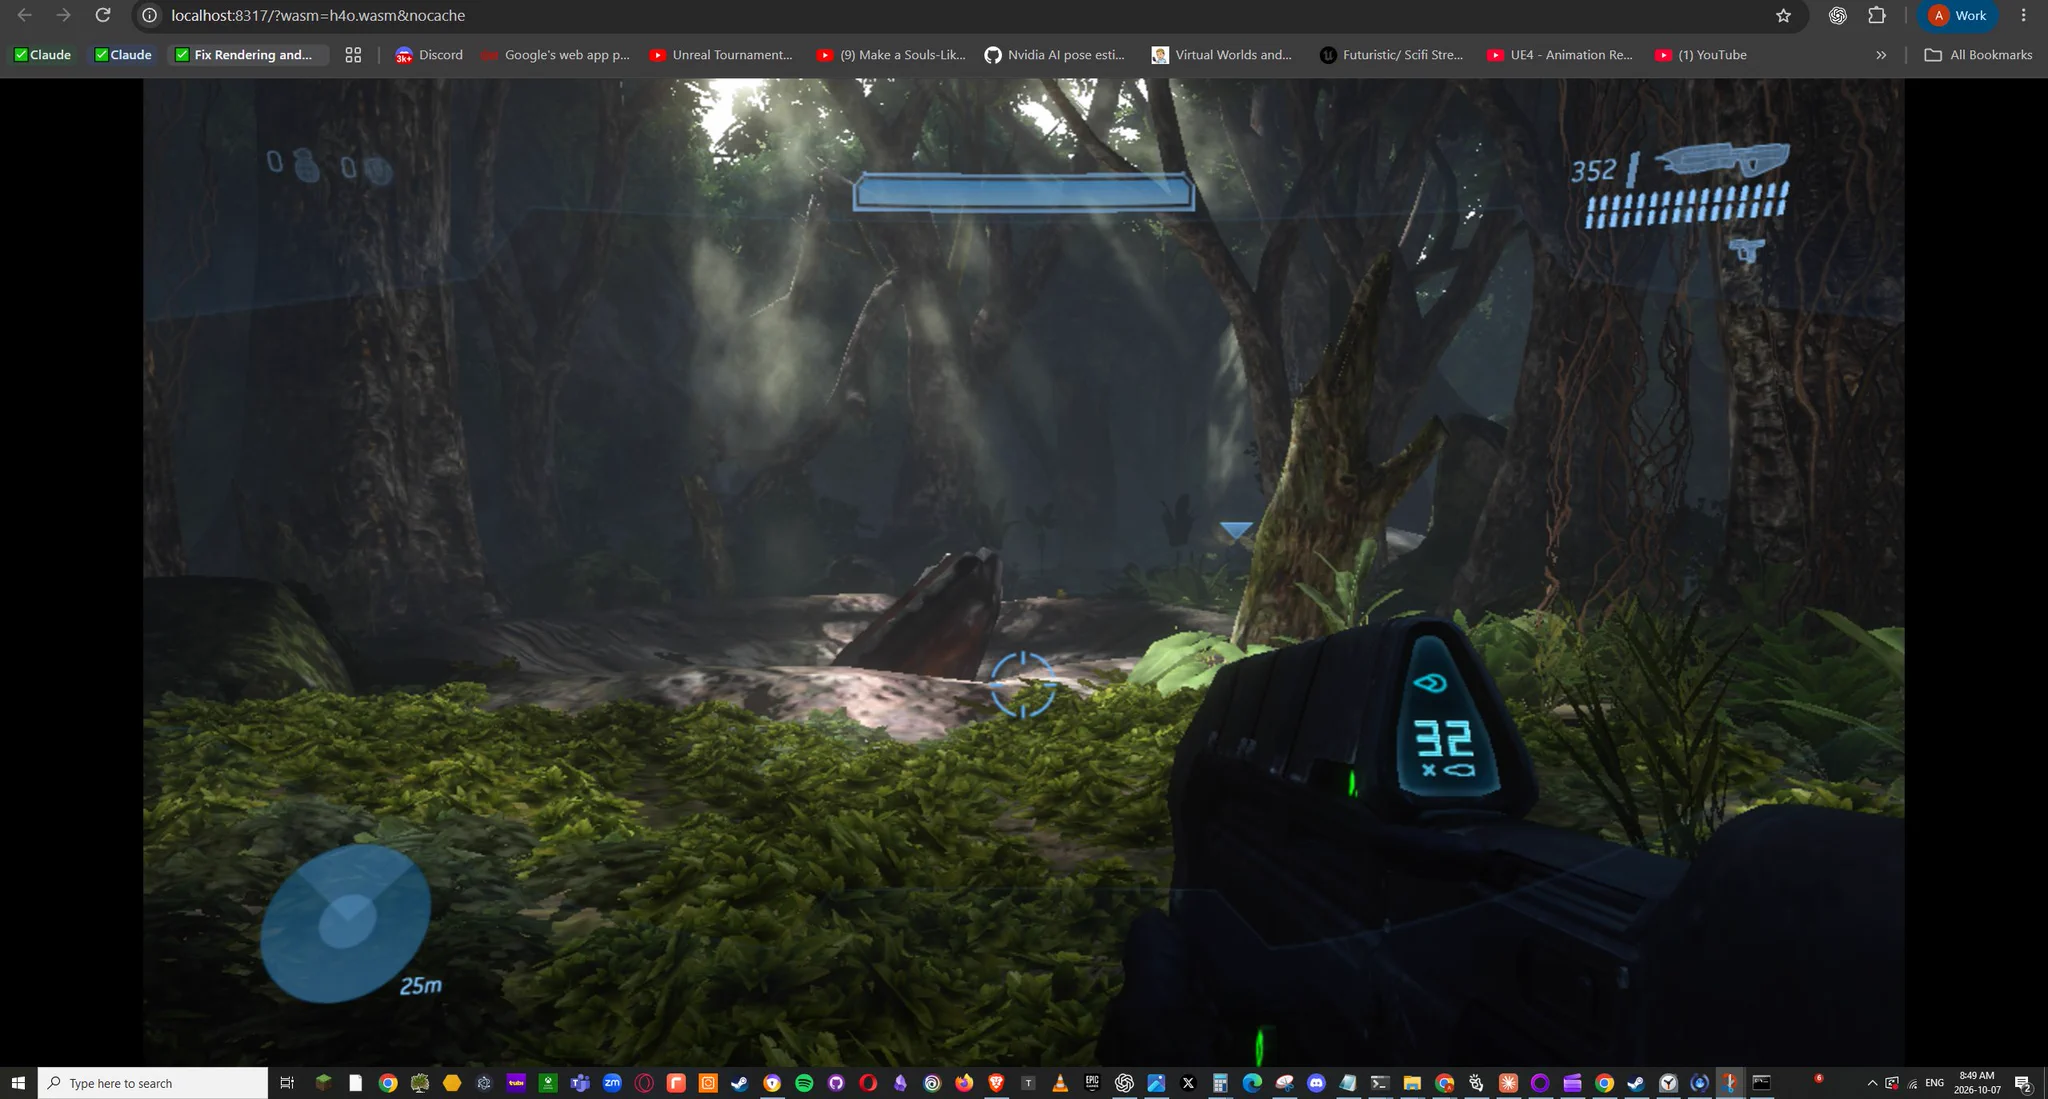Open the Virtual Worlds and... bookmark
This screenshot has width=2048, height=1099.
click(1222, 55)
